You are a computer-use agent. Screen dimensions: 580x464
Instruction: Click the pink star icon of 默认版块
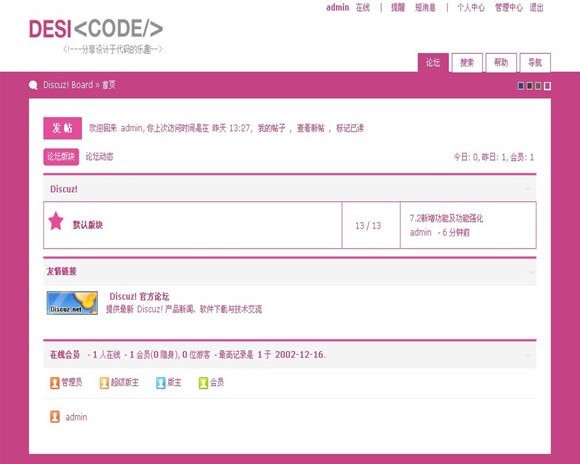56,221
